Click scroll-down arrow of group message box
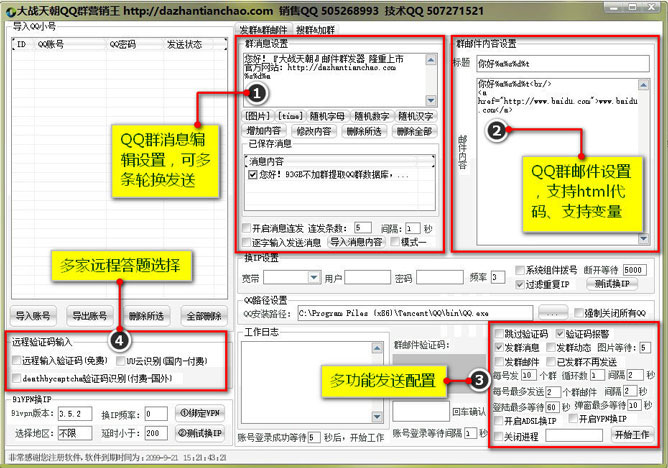 [431, 100]
